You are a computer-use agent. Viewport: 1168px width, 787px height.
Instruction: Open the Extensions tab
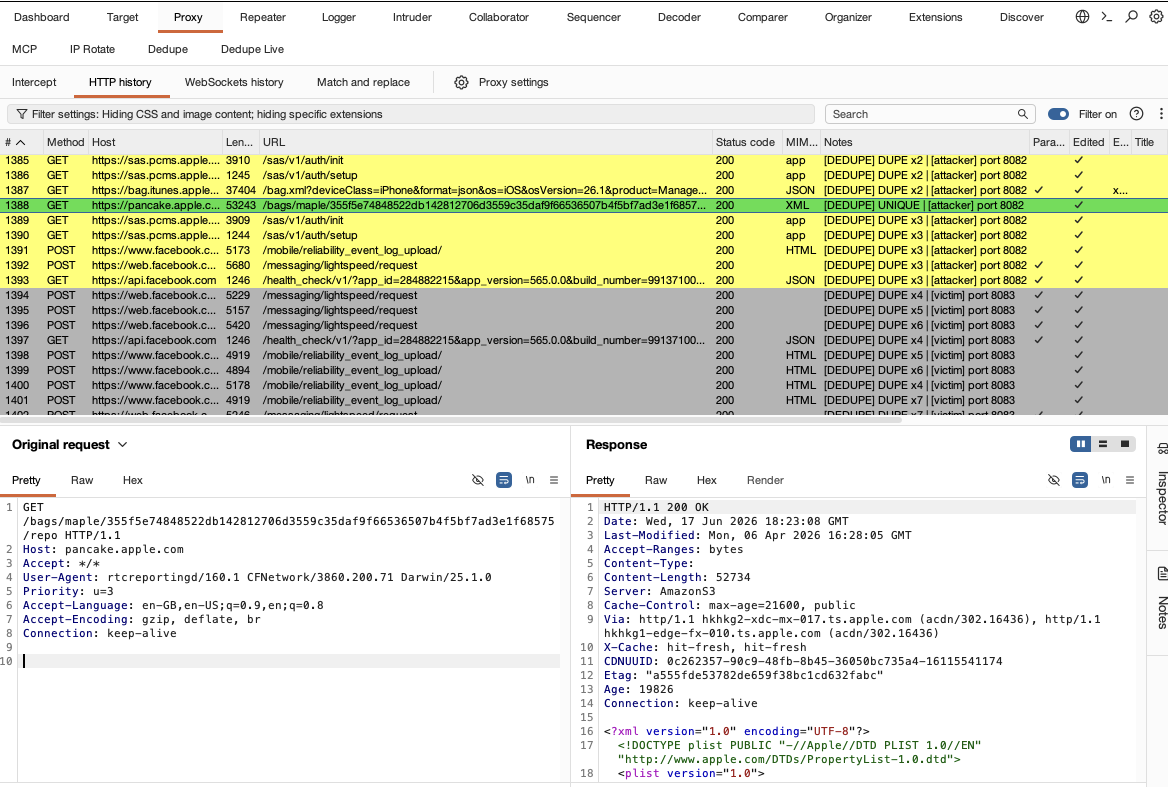pyautogui.click(x=935, y=17)
